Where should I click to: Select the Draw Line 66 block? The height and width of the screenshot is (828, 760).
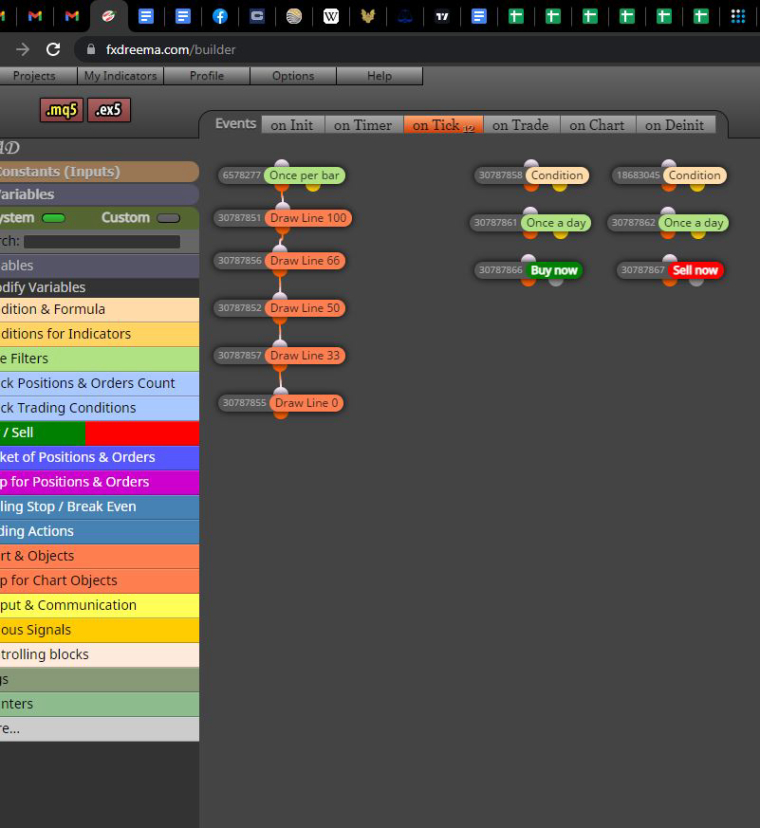click(x=305, y=261)
